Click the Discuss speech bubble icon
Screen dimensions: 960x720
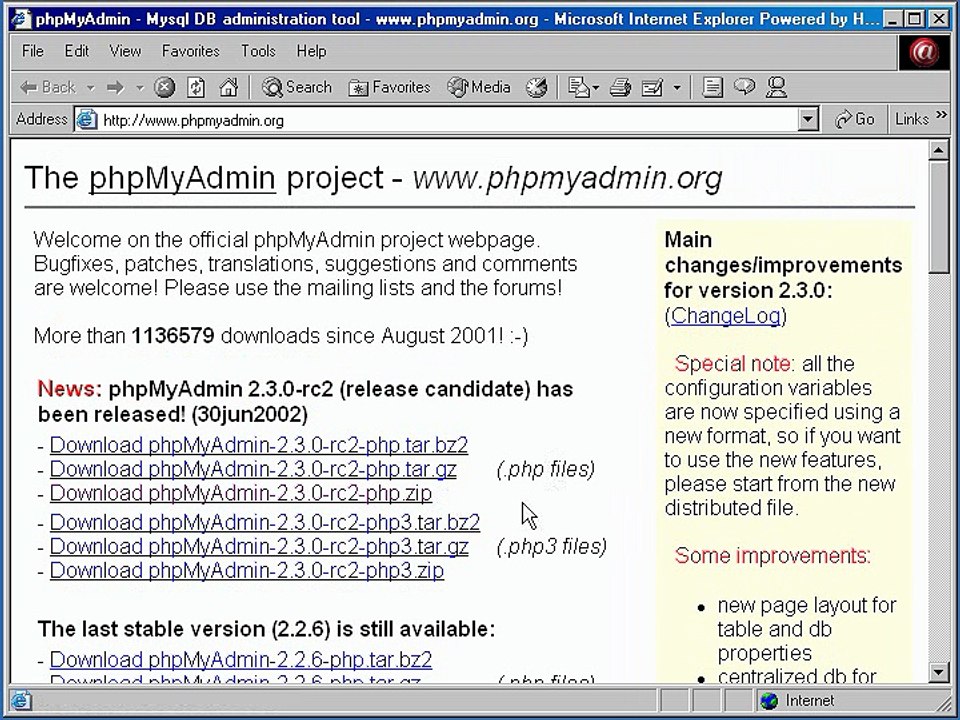pyautogui.click(x=744, y=87)
